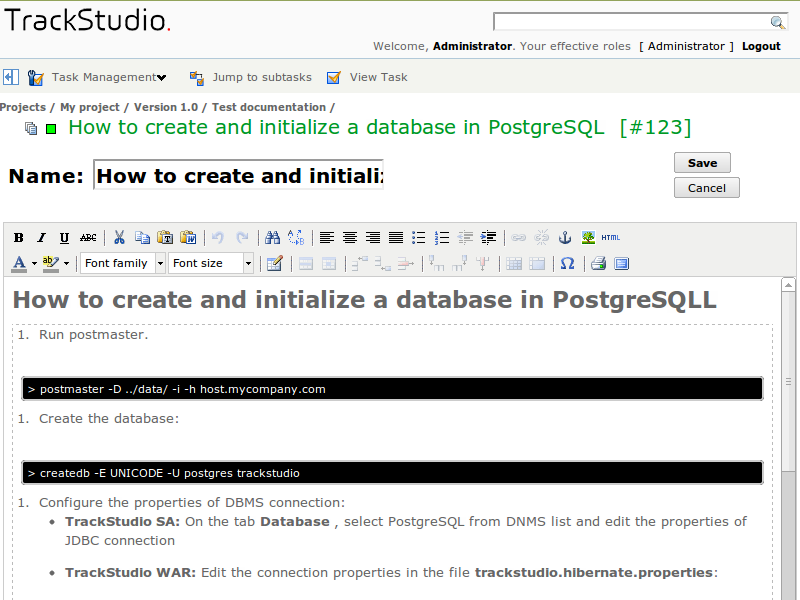Log out using the Logout link
The height and width of the screenshot is (600, 800).
pos(761,46)
